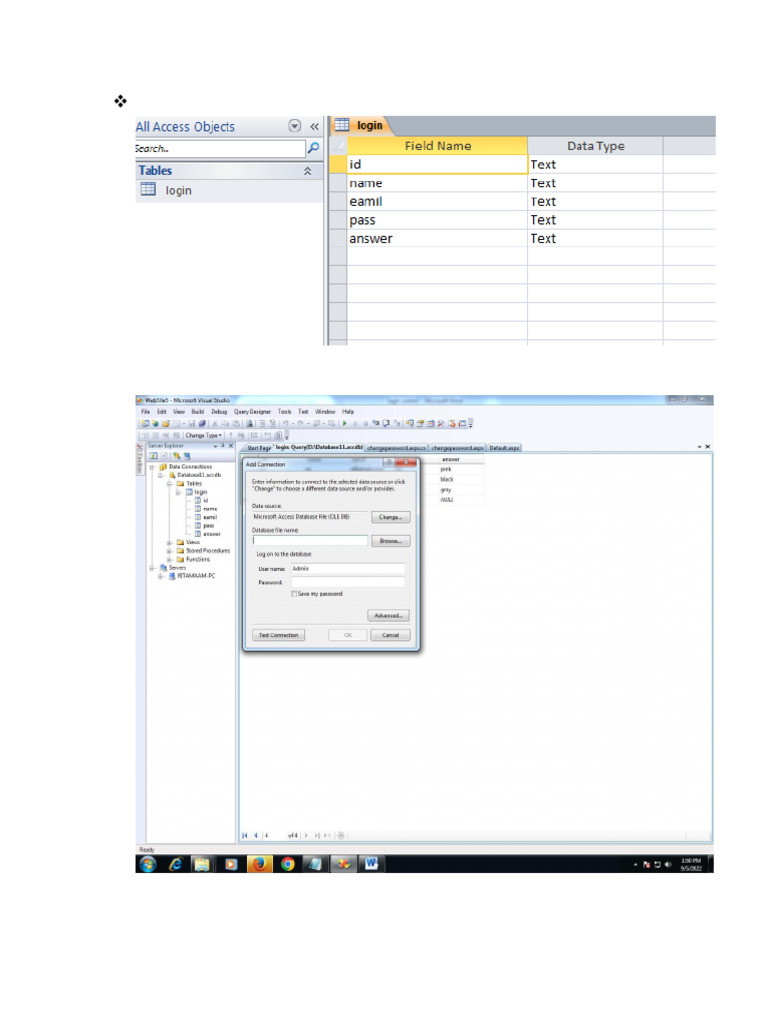The width and height of the screenshot is (768, 1024).
Task: Collapse the Access navigation pane with the double chevron
Action: [314, 127]
